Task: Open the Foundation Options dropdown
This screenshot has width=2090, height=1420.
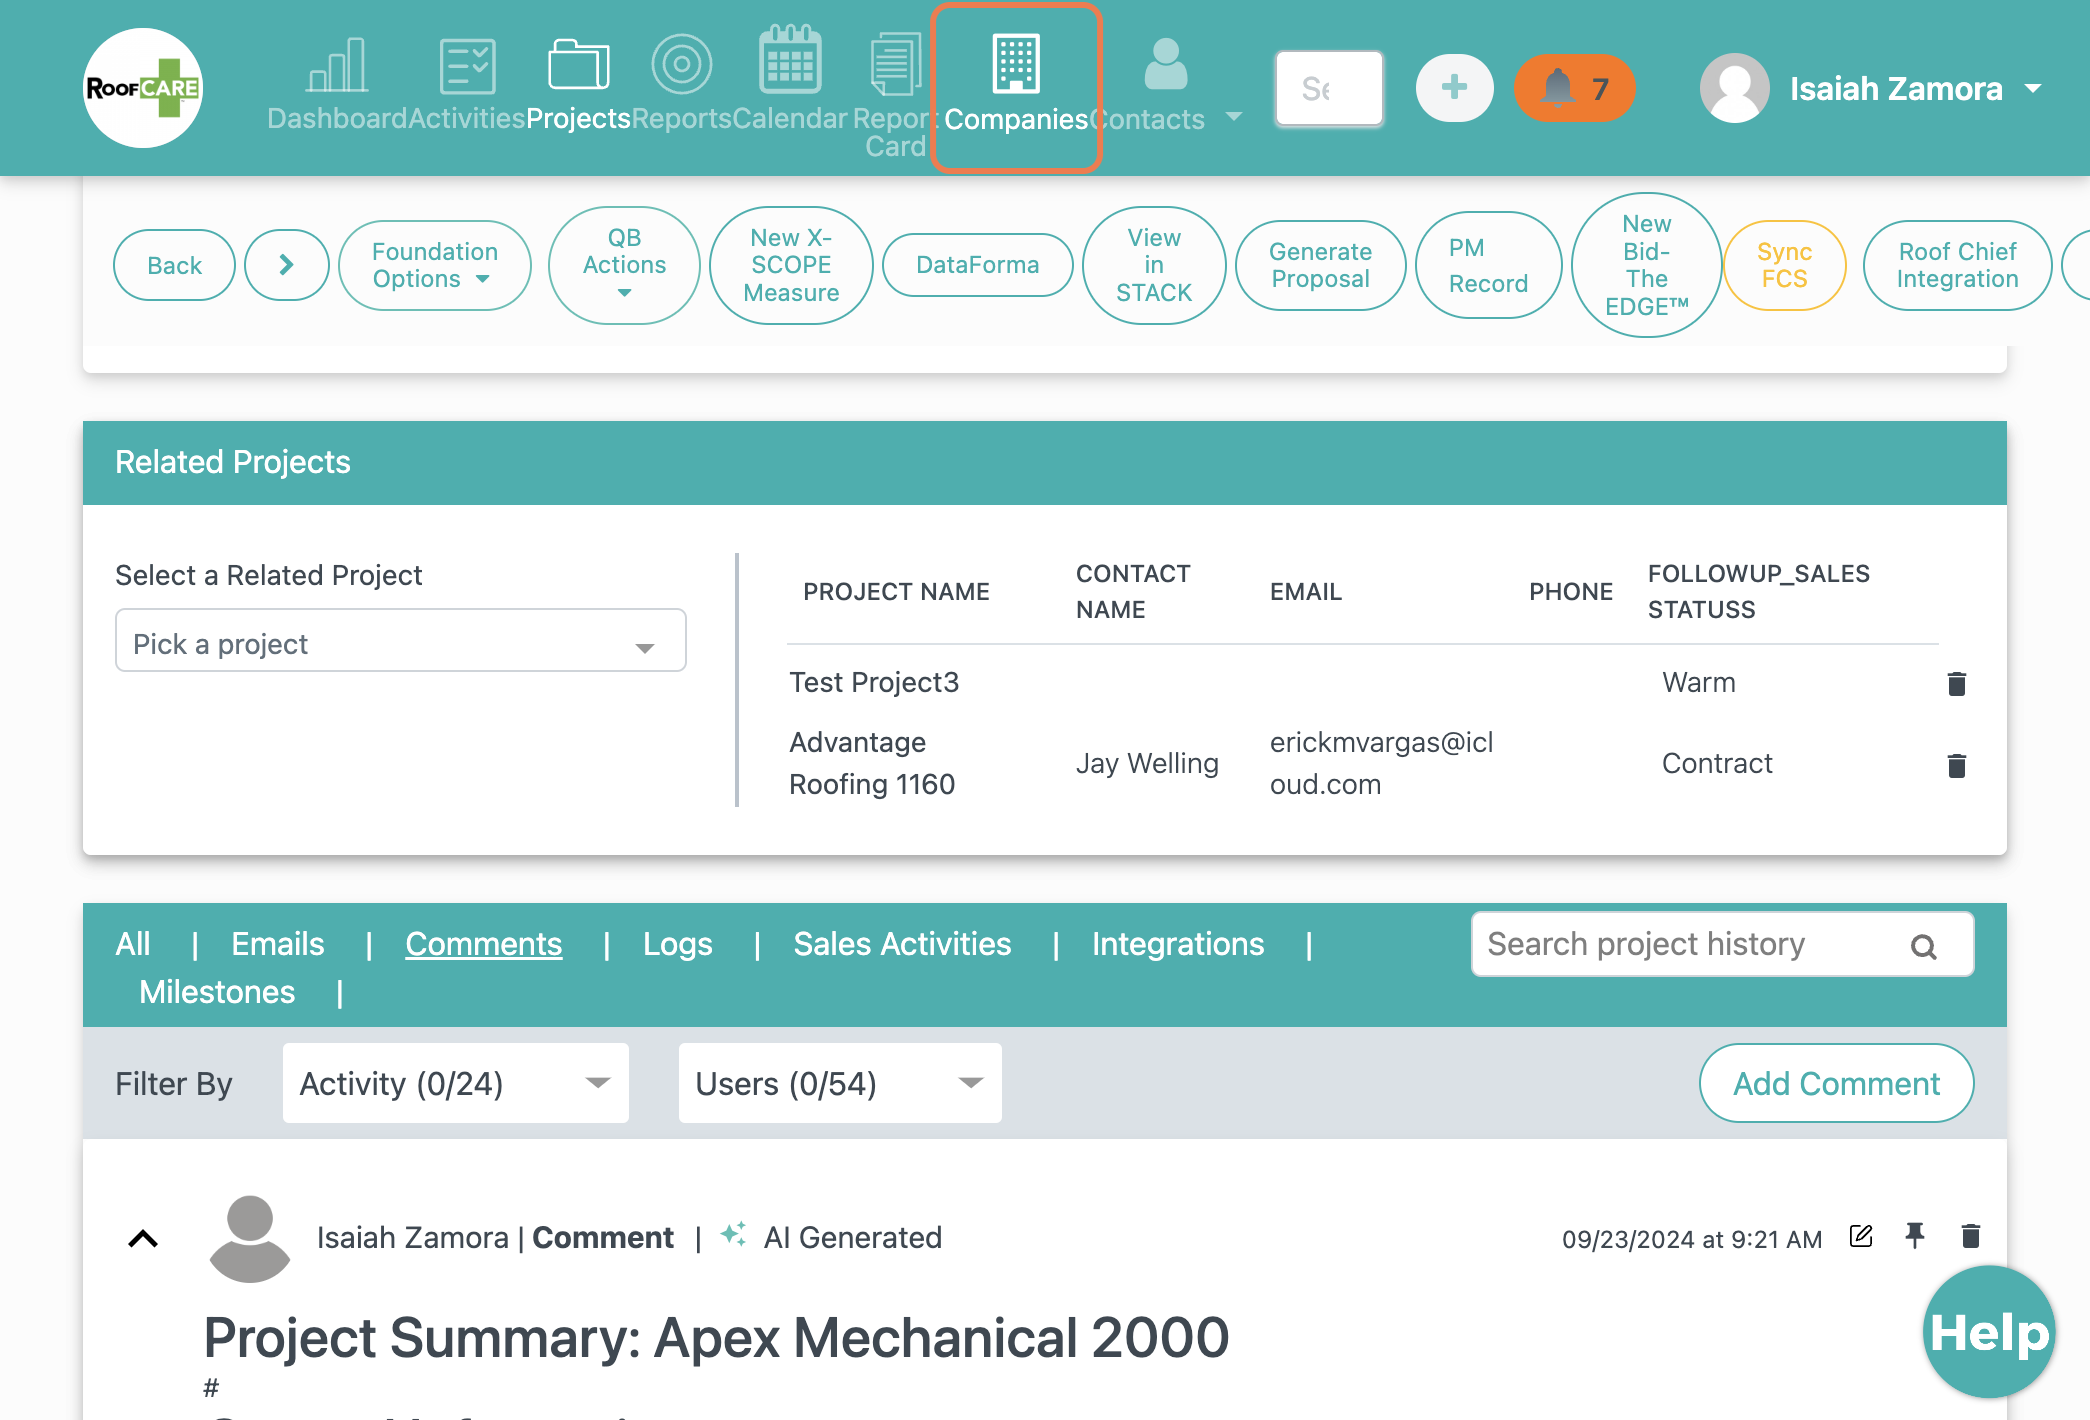Action: coord(435,265)
